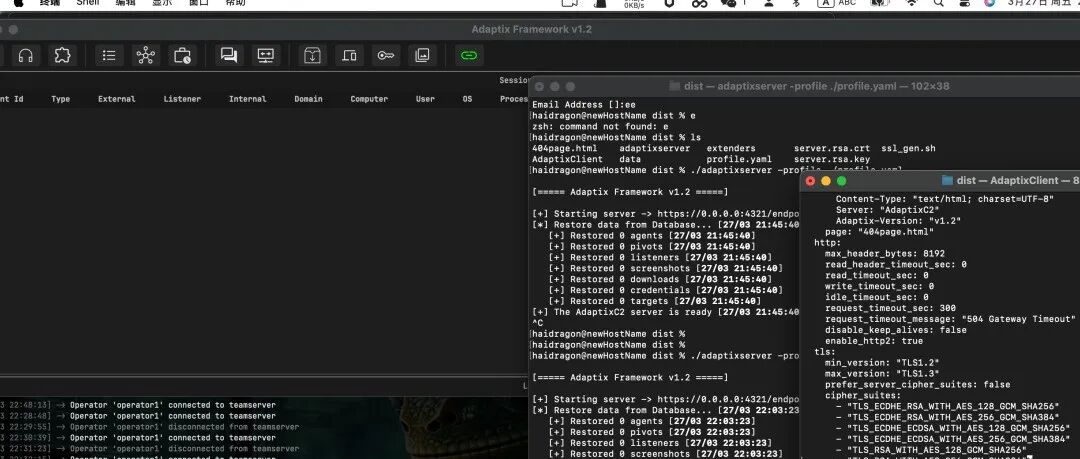The image size is (1080, 459).
Task: Click 'profile.yaml' in ls output
Action: click(x=739, y=160)
